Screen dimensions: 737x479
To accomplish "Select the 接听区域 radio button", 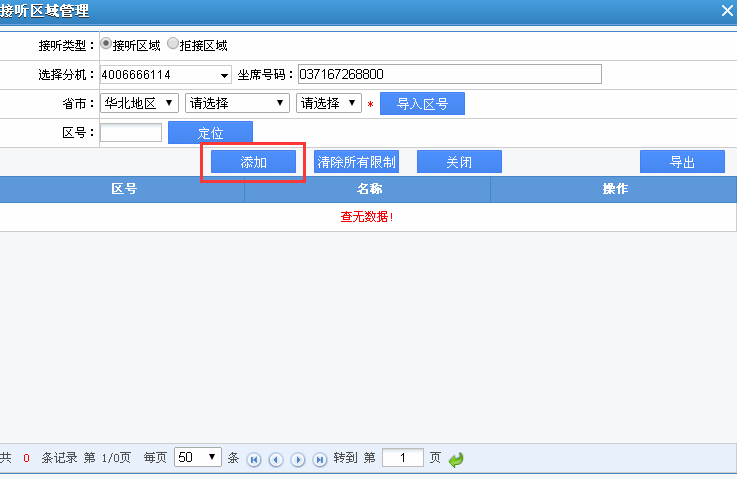I will coord(106,45).
